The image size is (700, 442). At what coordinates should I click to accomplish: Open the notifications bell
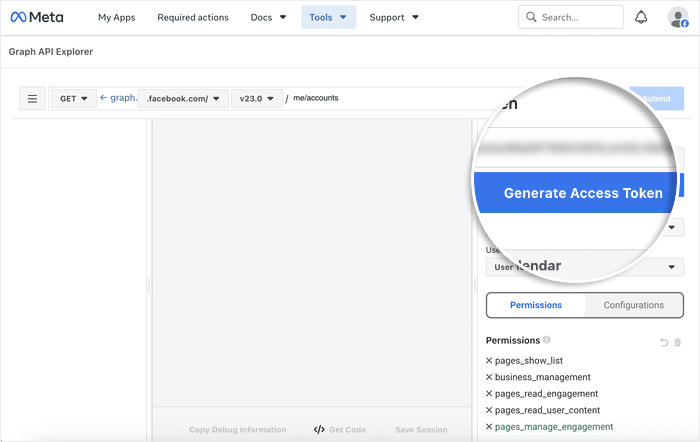(x=641, y=17)
